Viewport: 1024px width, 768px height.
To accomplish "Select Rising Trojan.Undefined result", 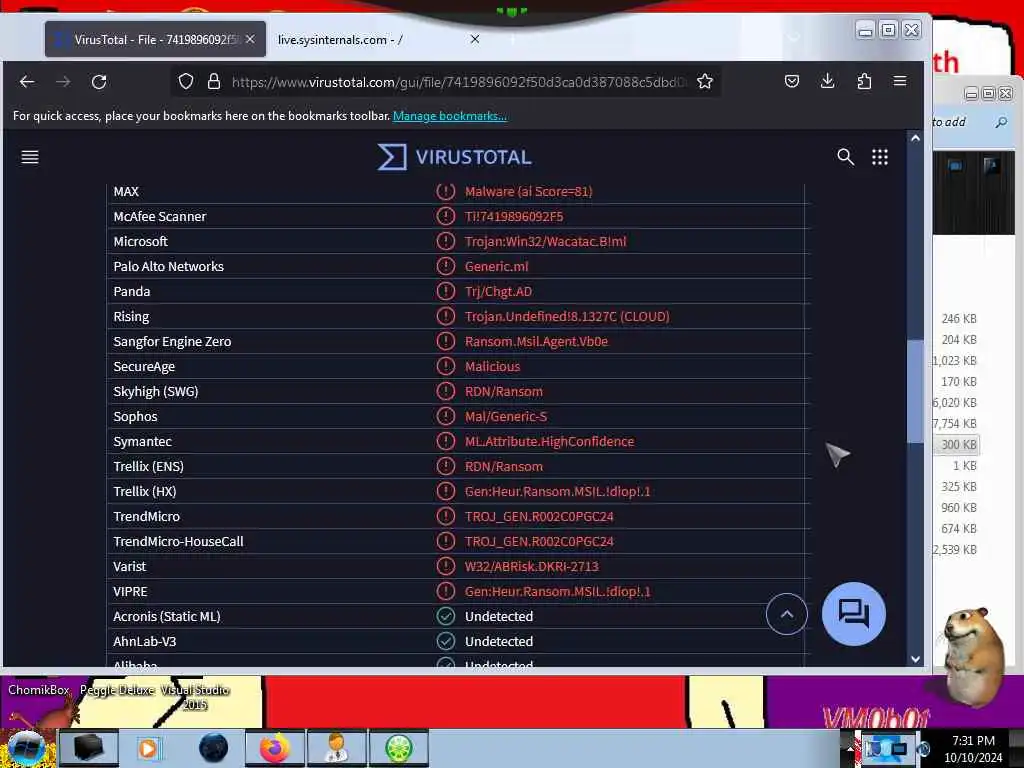I will click(567, 317).
